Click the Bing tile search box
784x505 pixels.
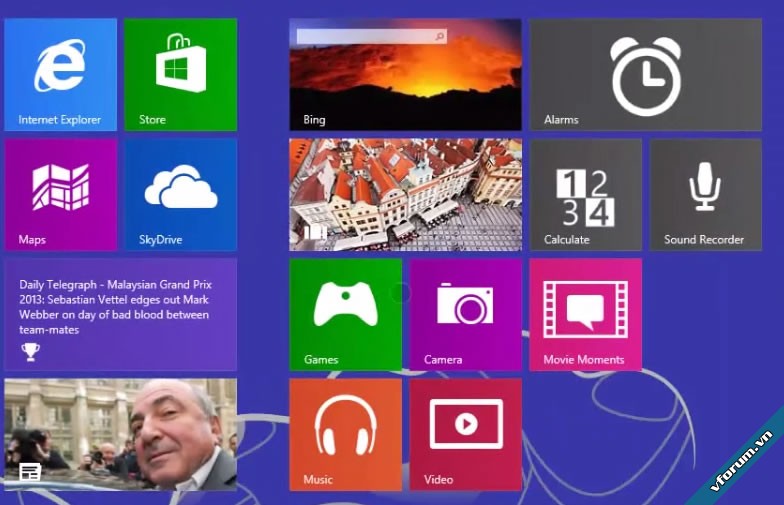[x=372, y=36]
